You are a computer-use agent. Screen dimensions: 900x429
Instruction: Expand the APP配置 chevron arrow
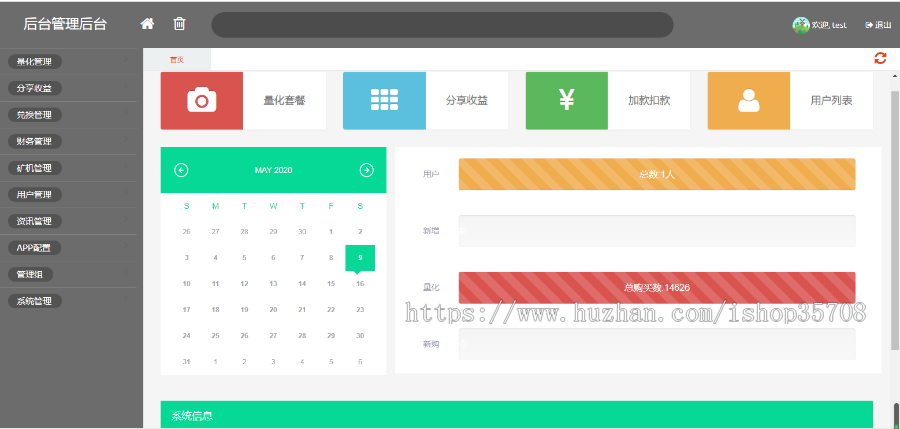click(x=126, y=246)
